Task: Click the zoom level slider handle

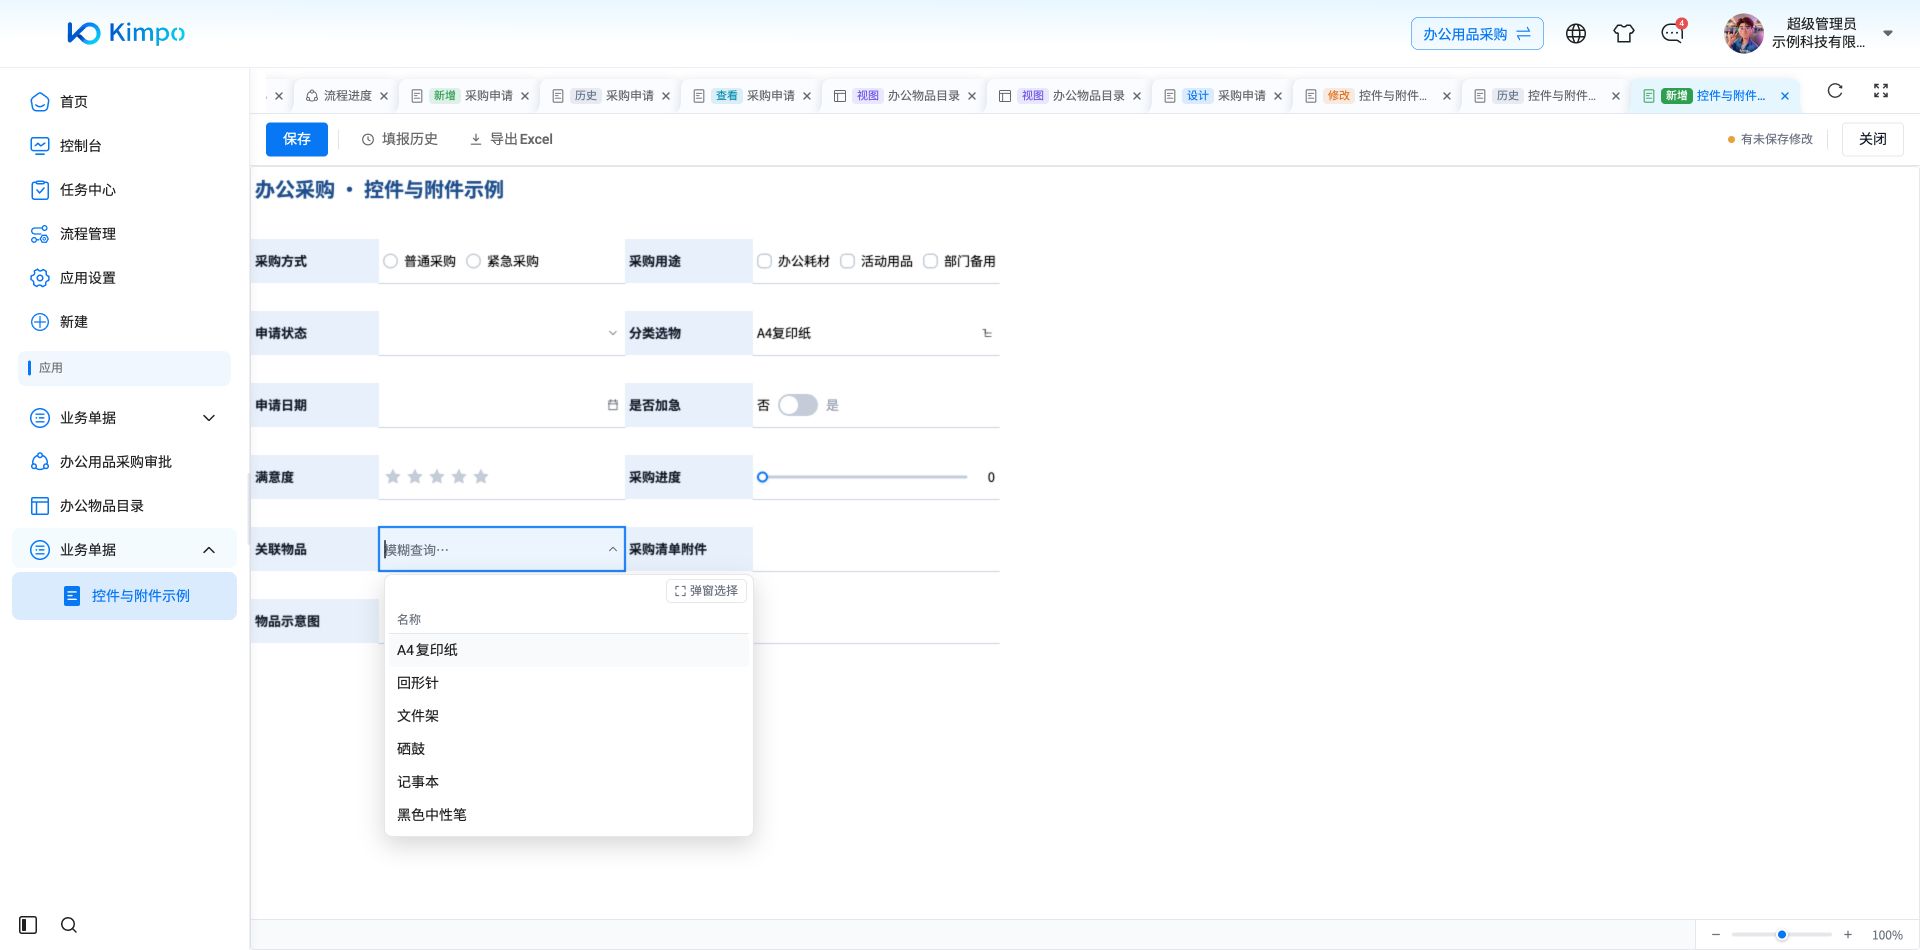Action: [x=1782, y=935]
